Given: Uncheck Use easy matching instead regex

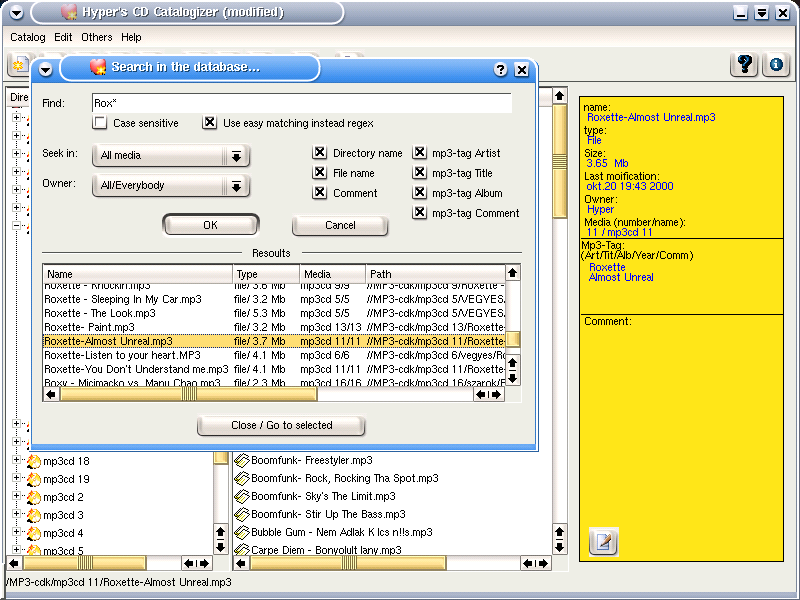Looking at the screenshot, I should coord(210,123).
